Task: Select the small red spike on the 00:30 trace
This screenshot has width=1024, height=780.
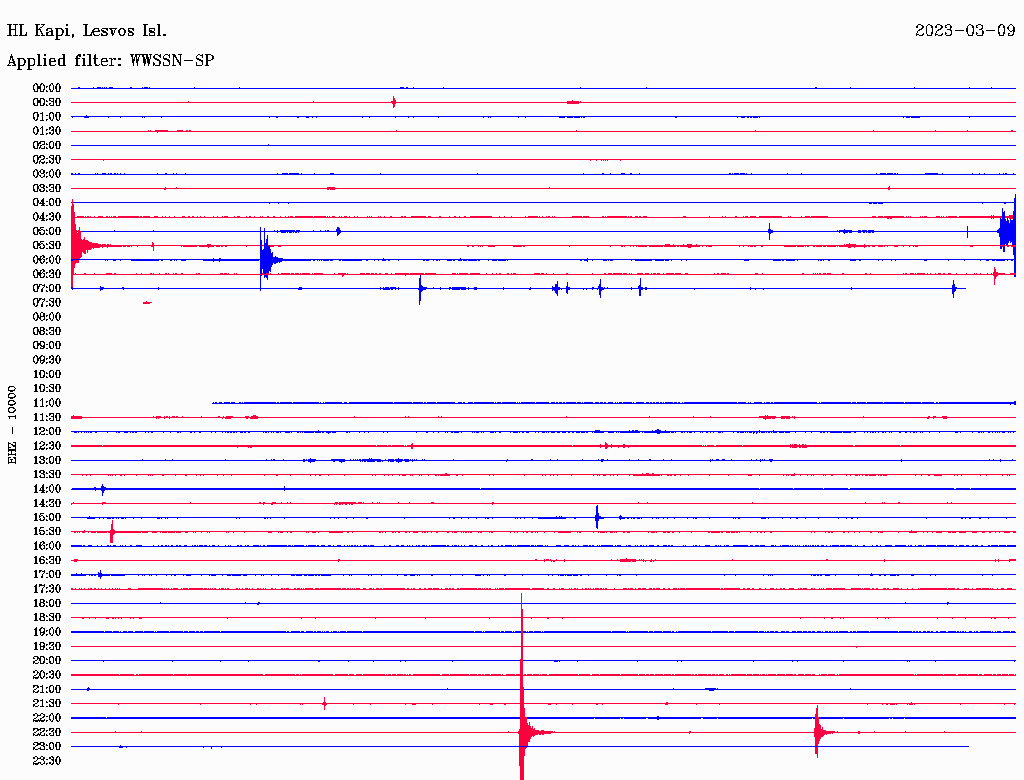Action: tap(394, 102)
